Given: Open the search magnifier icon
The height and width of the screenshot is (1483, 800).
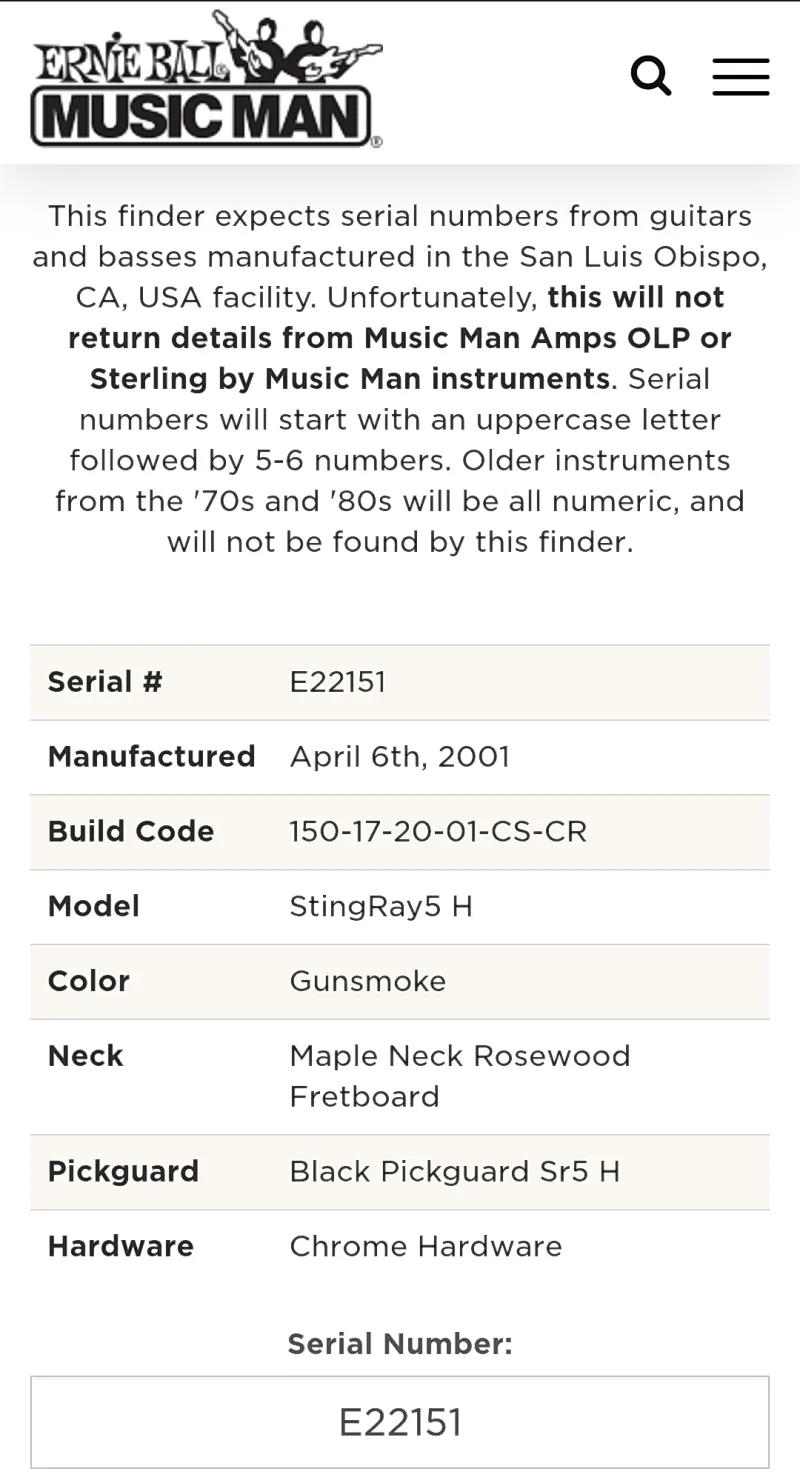Looking at the screenshot, I should (x=651, y=76).
